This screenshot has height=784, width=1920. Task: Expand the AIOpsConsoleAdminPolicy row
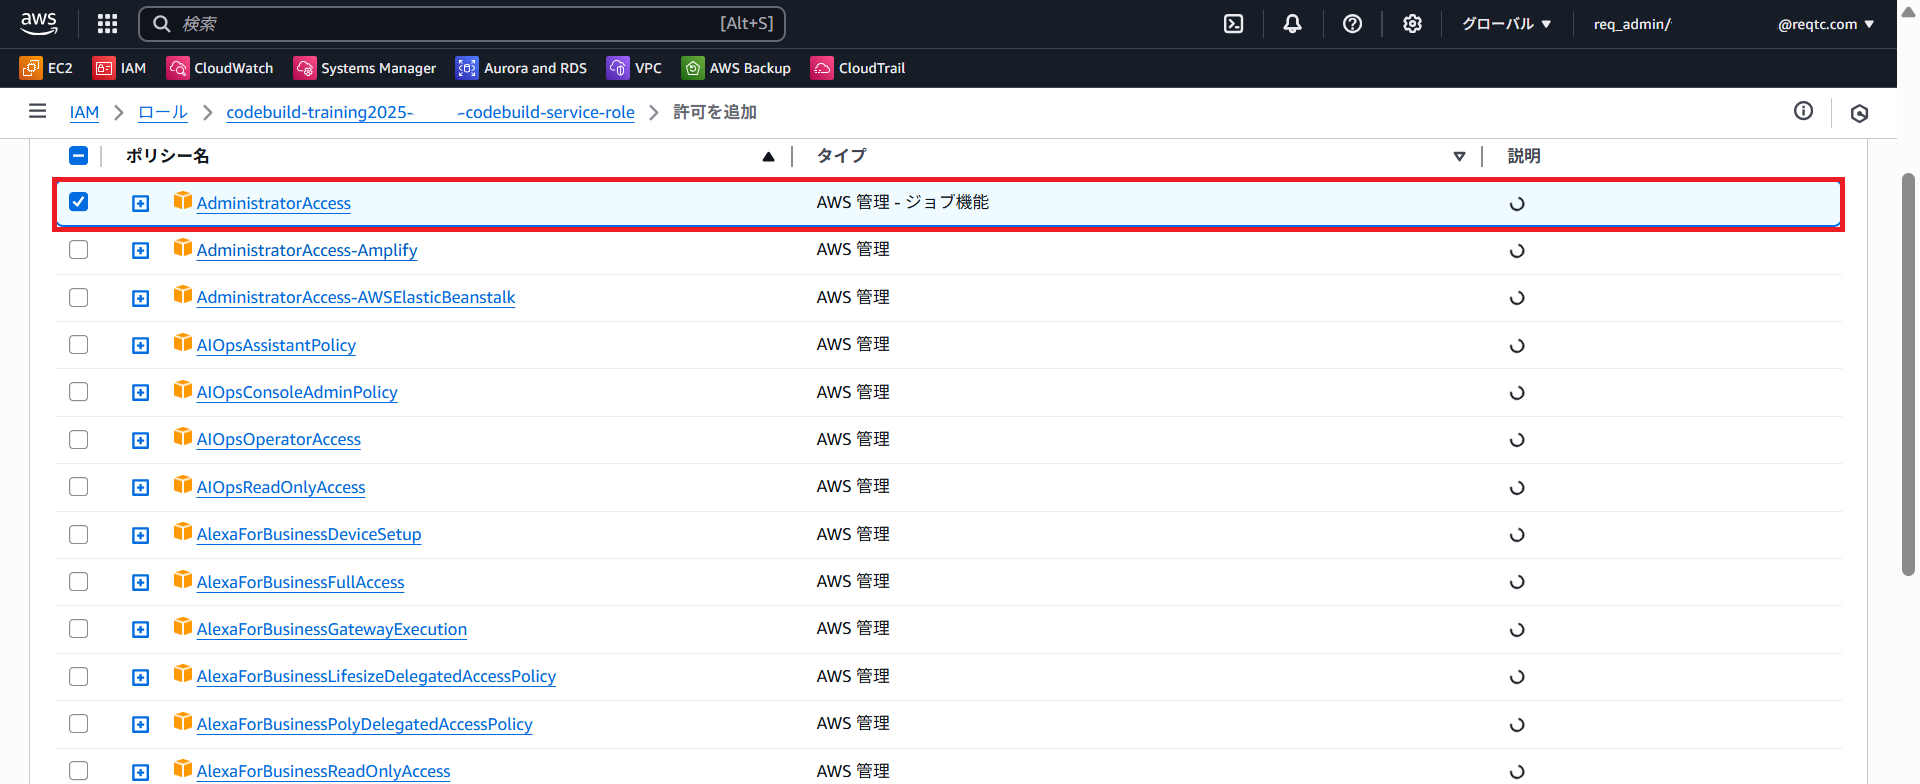coord(141,392)
